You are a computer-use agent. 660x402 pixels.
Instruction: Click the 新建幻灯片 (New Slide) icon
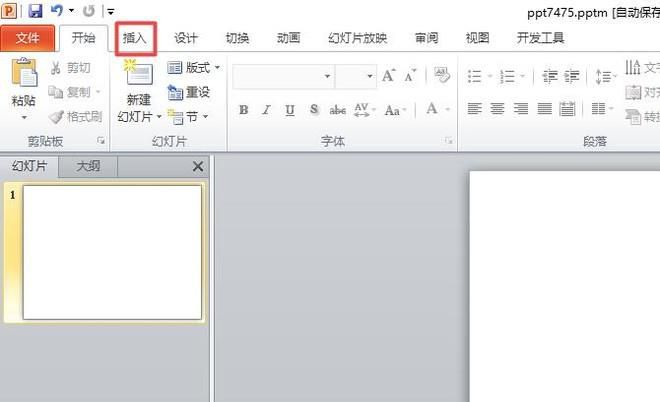click(x=139, y=74)
